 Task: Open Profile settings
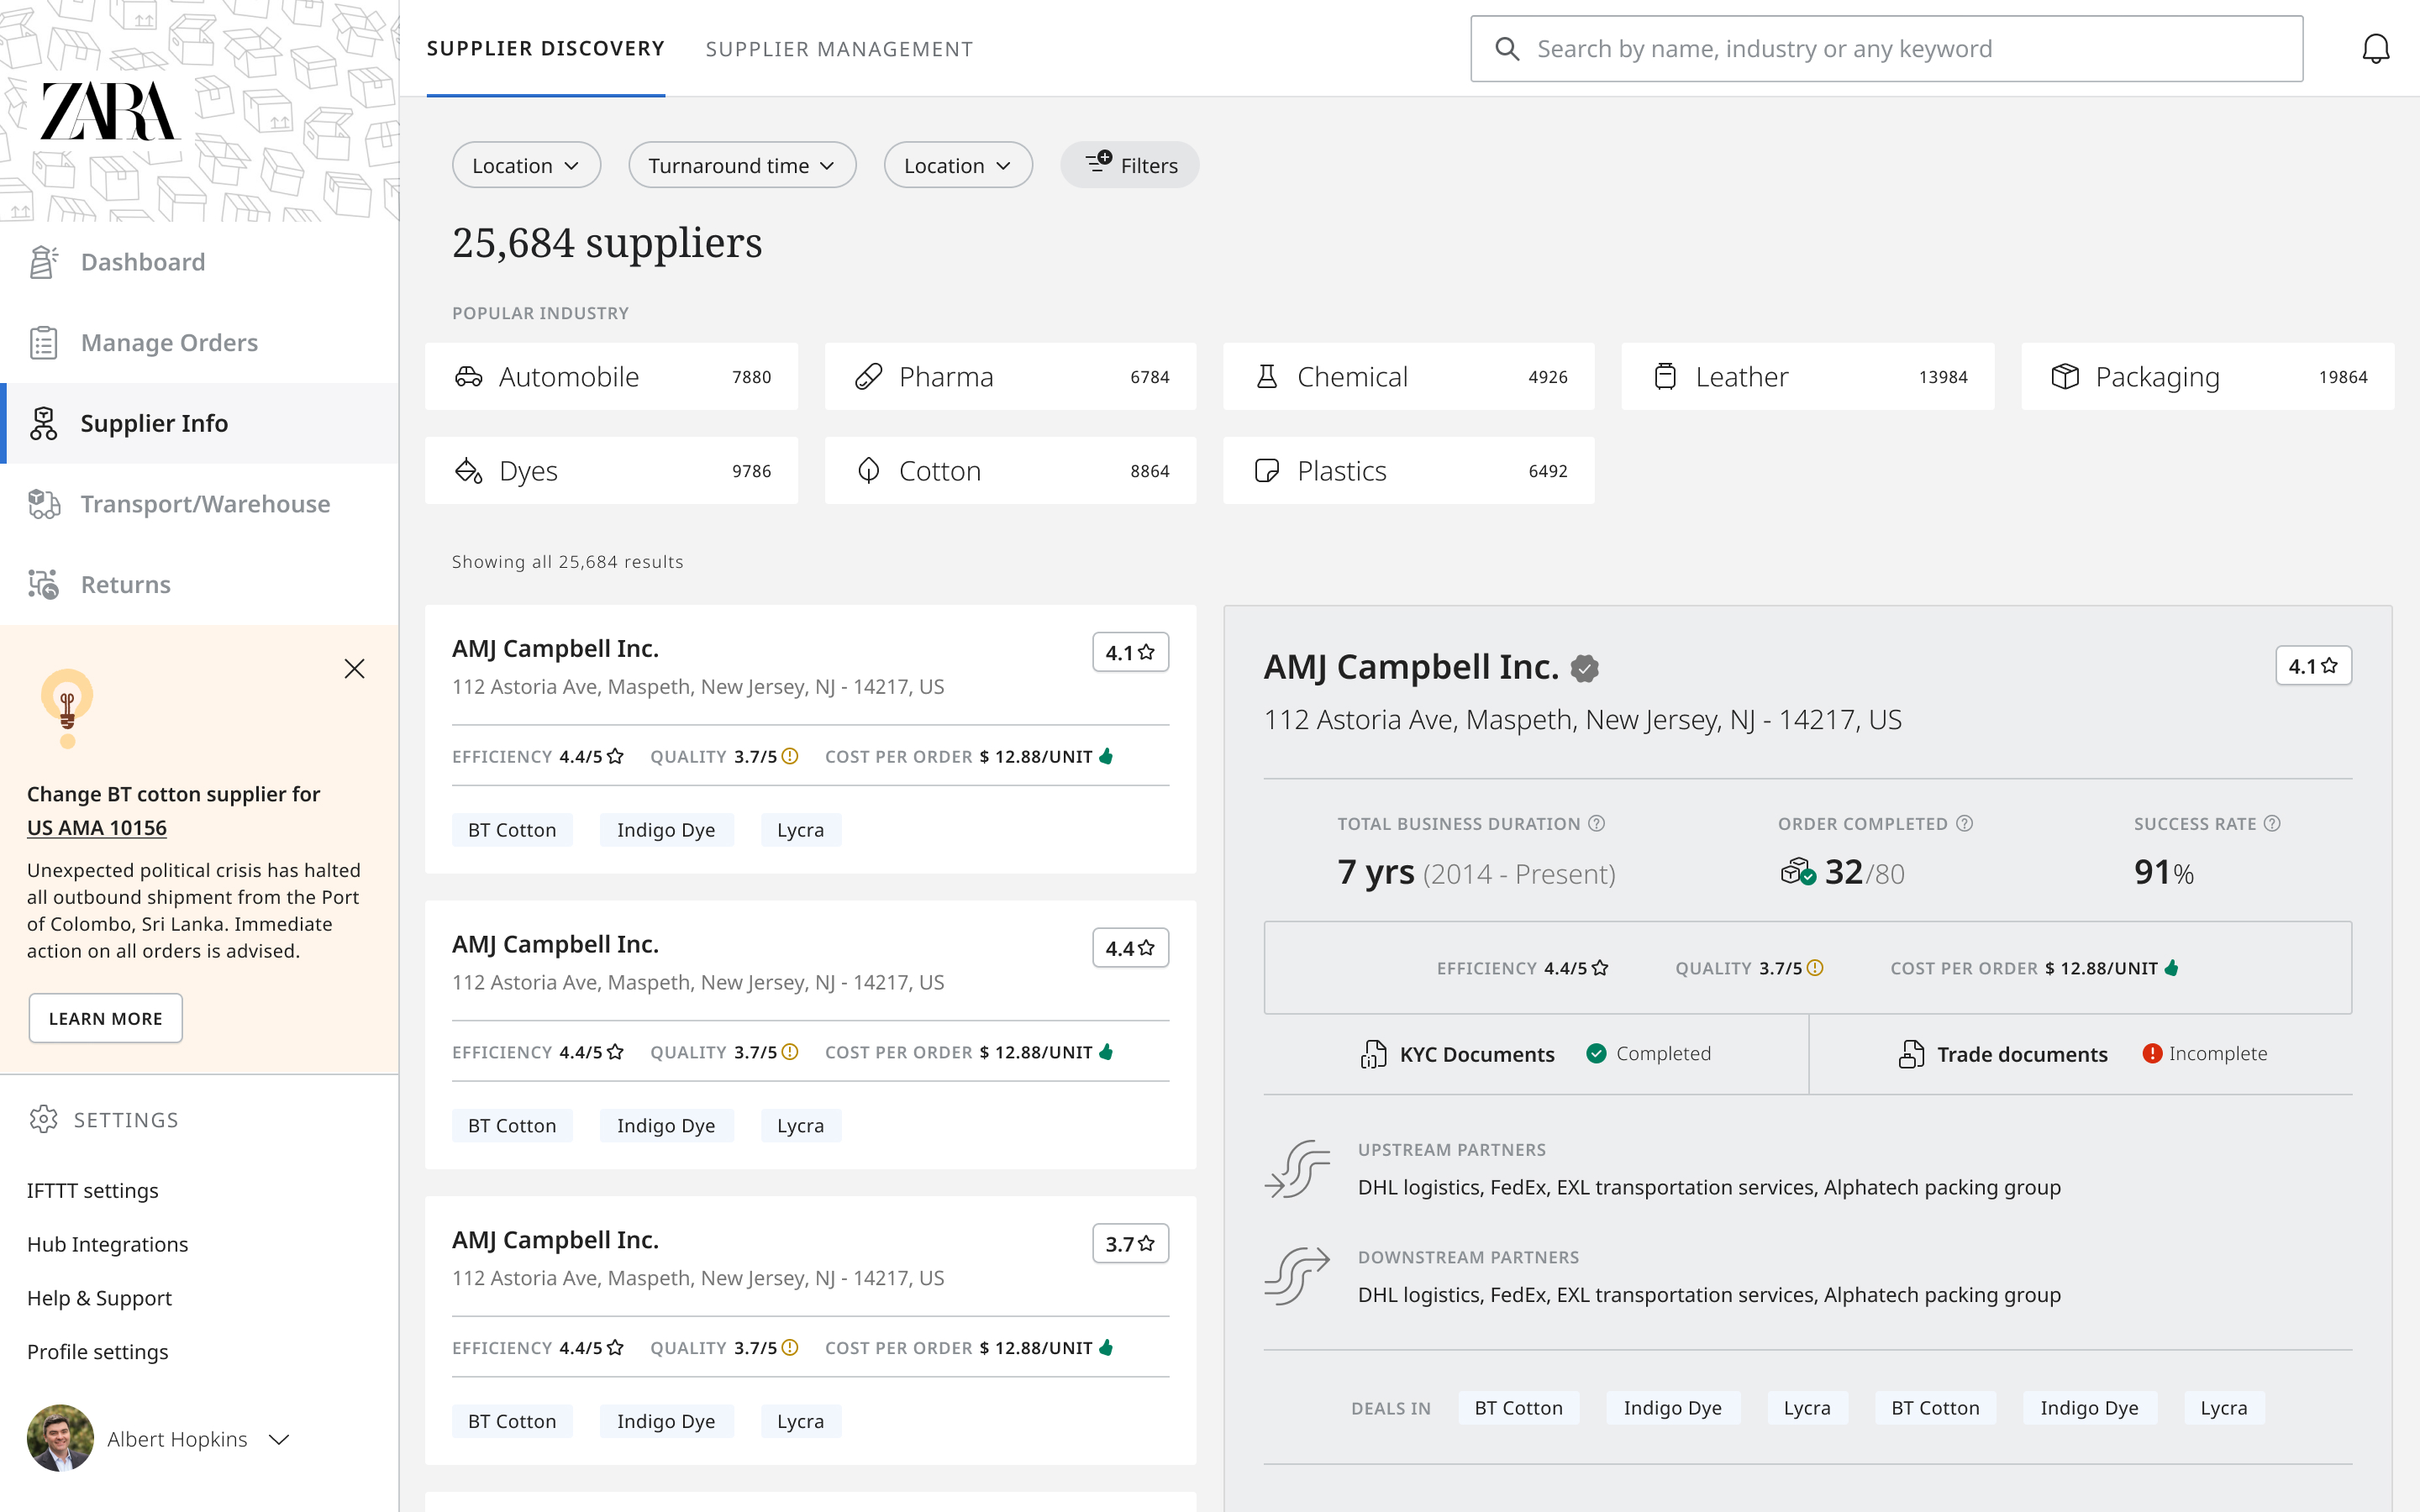click(x=98, y=1352)
